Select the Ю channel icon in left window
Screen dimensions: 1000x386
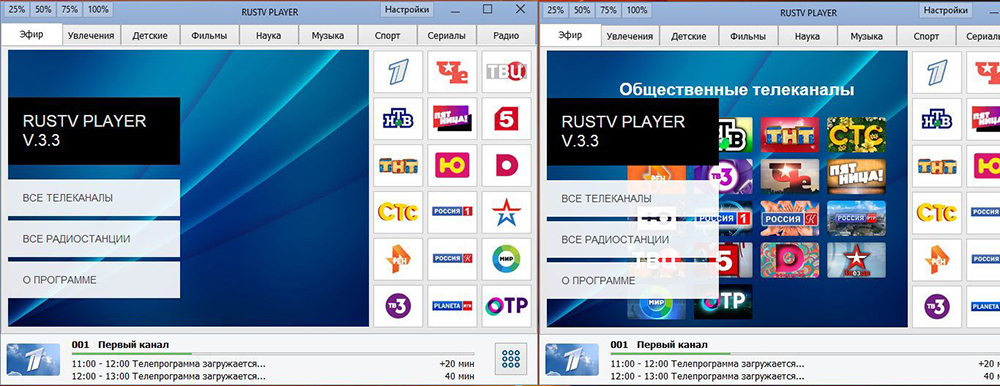452,165
